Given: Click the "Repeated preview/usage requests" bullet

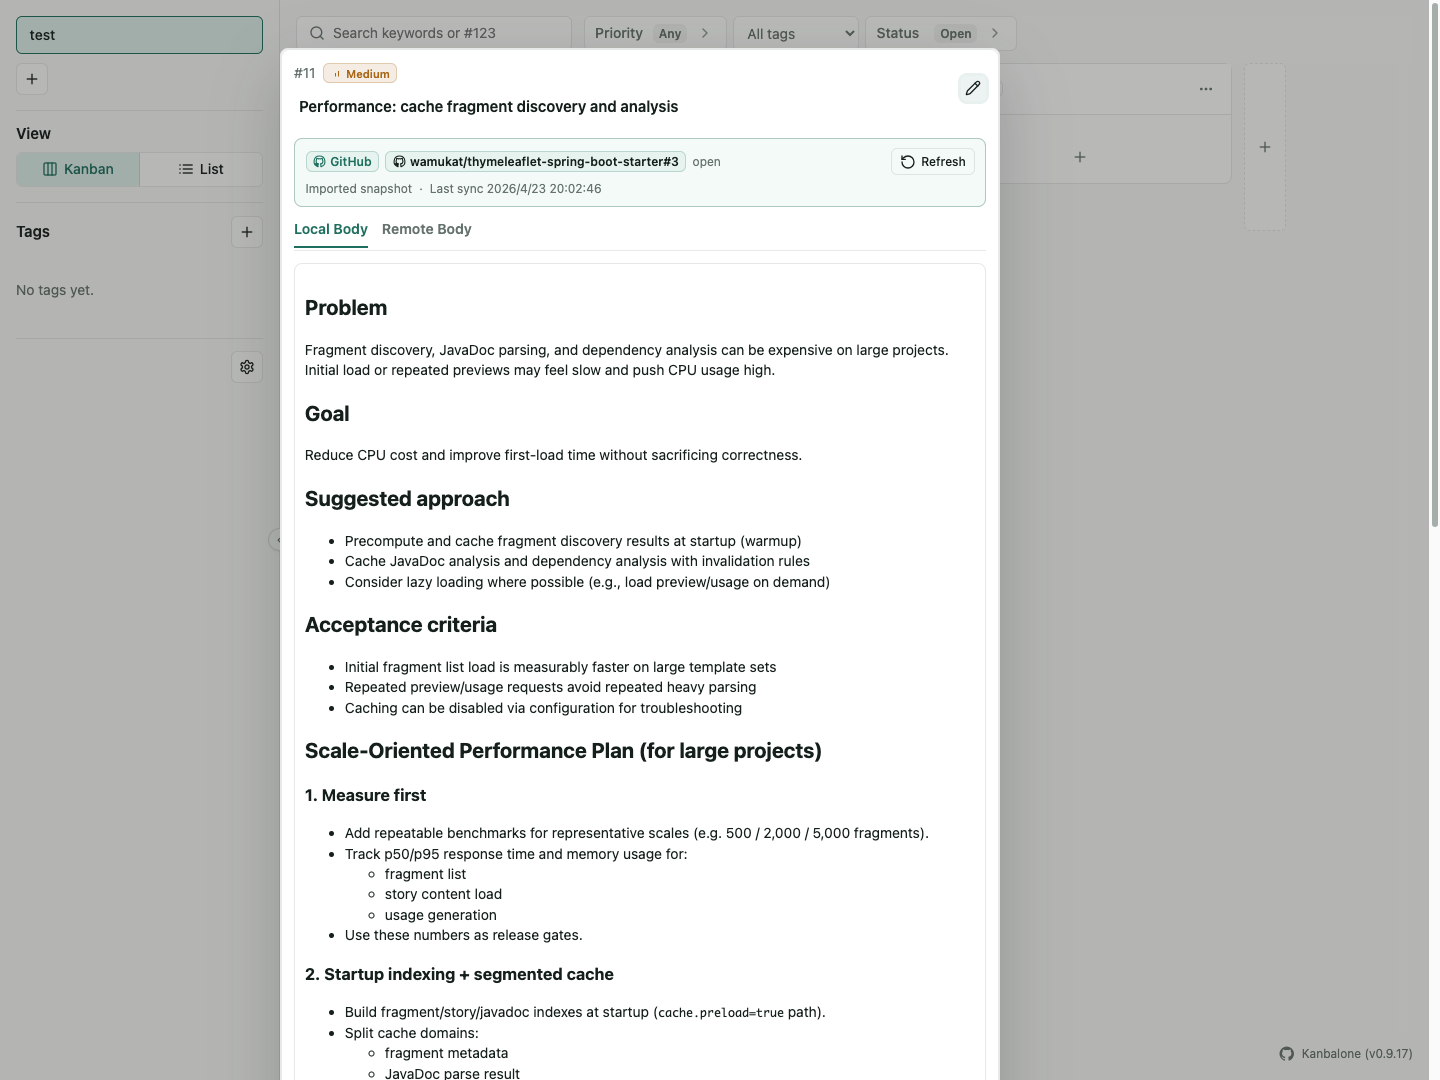Looking at the screenshot, I should [550, 688].
